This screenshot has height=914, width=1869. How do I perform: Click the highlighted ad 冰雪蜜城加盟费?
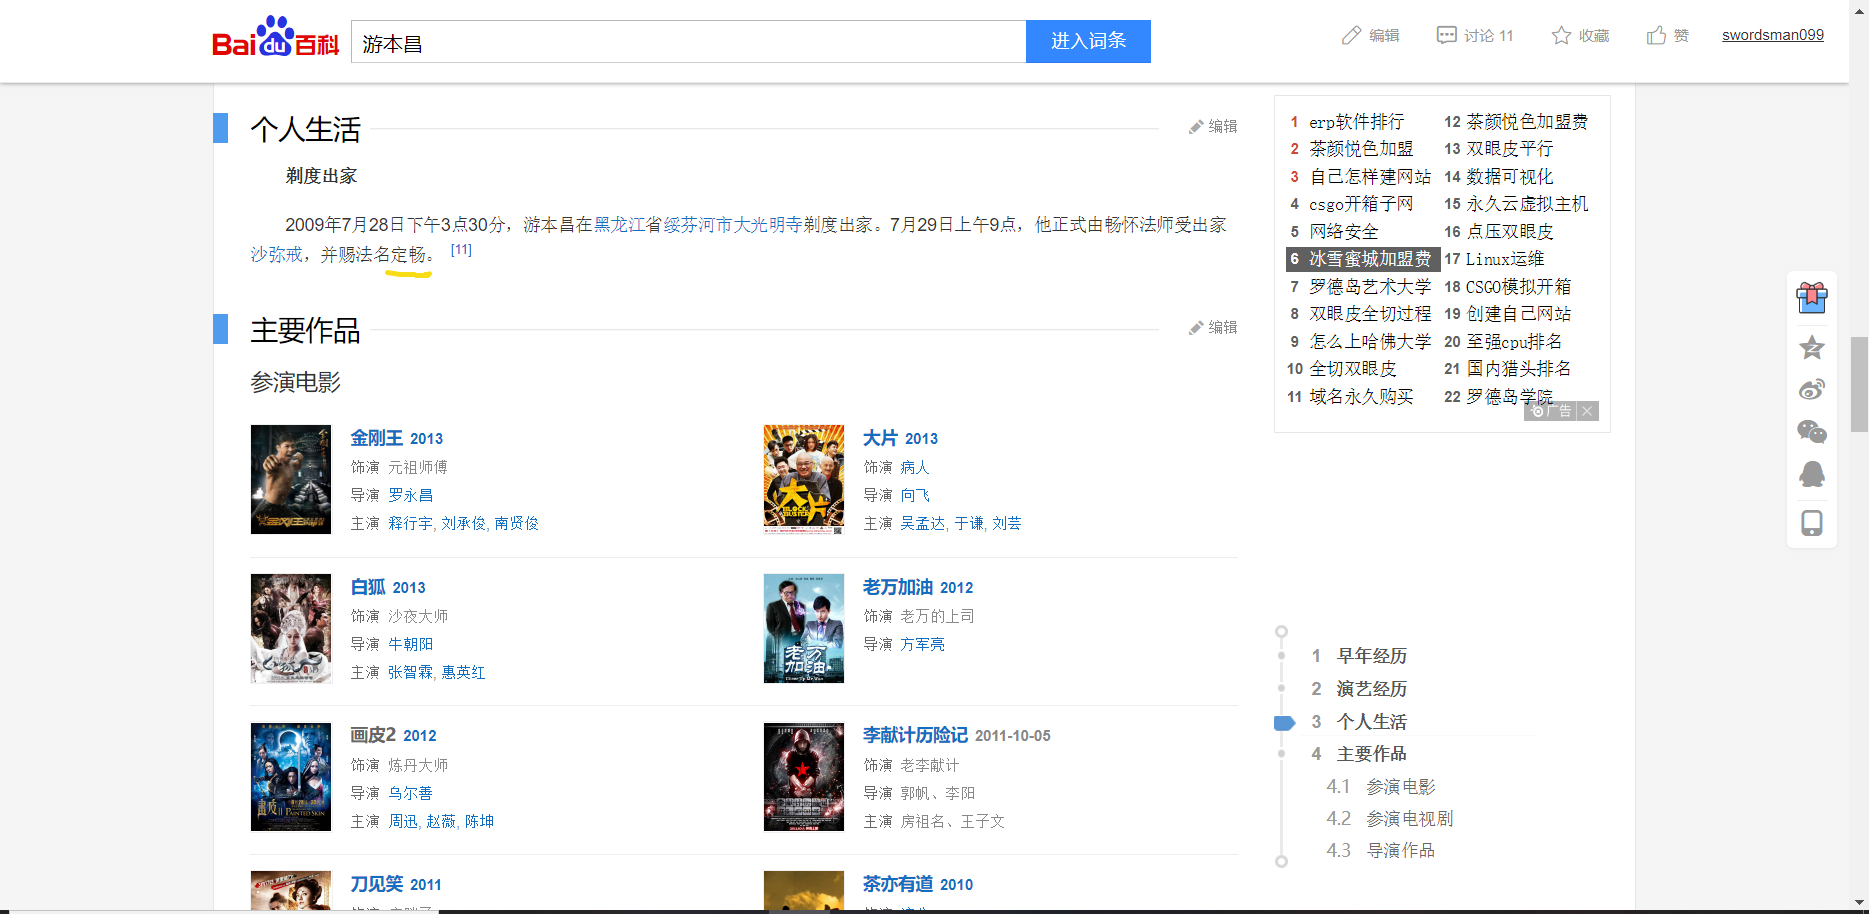(1363, 259)
